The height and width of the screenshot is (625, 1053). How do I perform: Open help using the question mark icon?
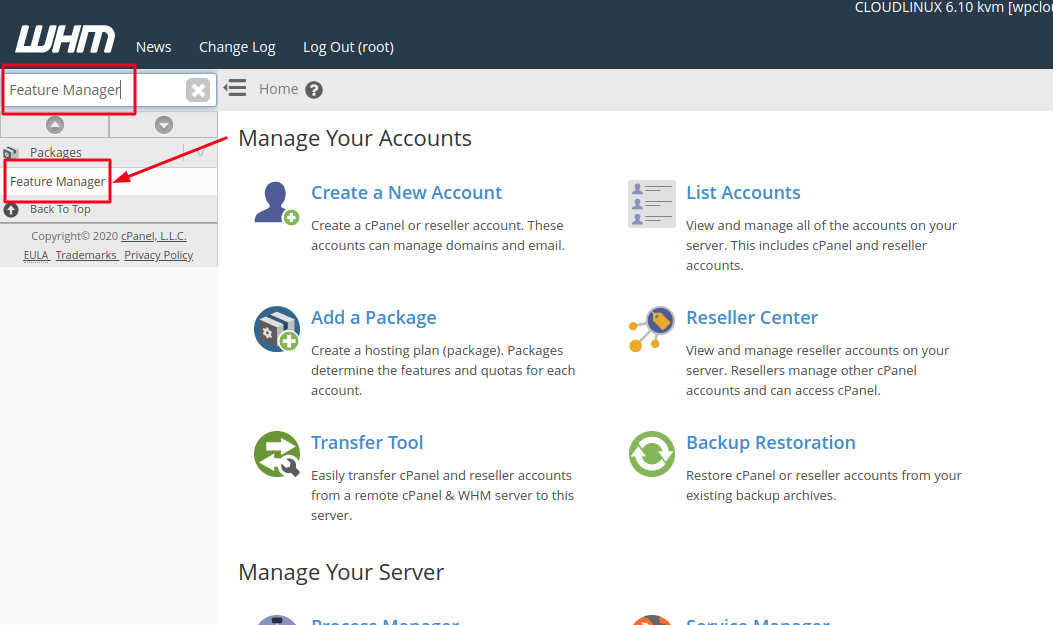[313, 89]
